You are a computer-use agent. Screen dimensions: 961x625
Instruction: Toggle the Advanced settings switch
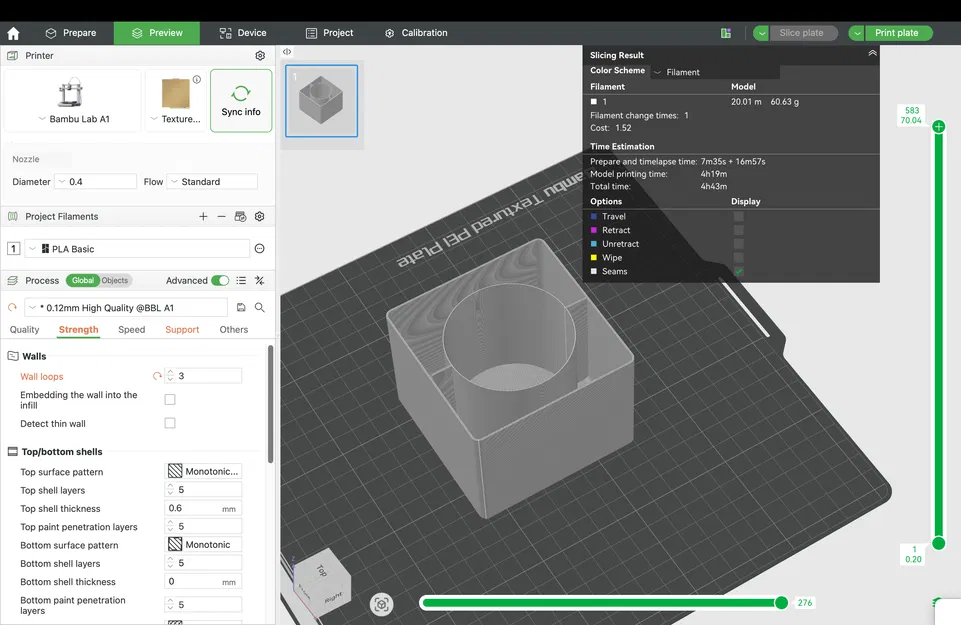pyautogui.click(x=220, y=281)
